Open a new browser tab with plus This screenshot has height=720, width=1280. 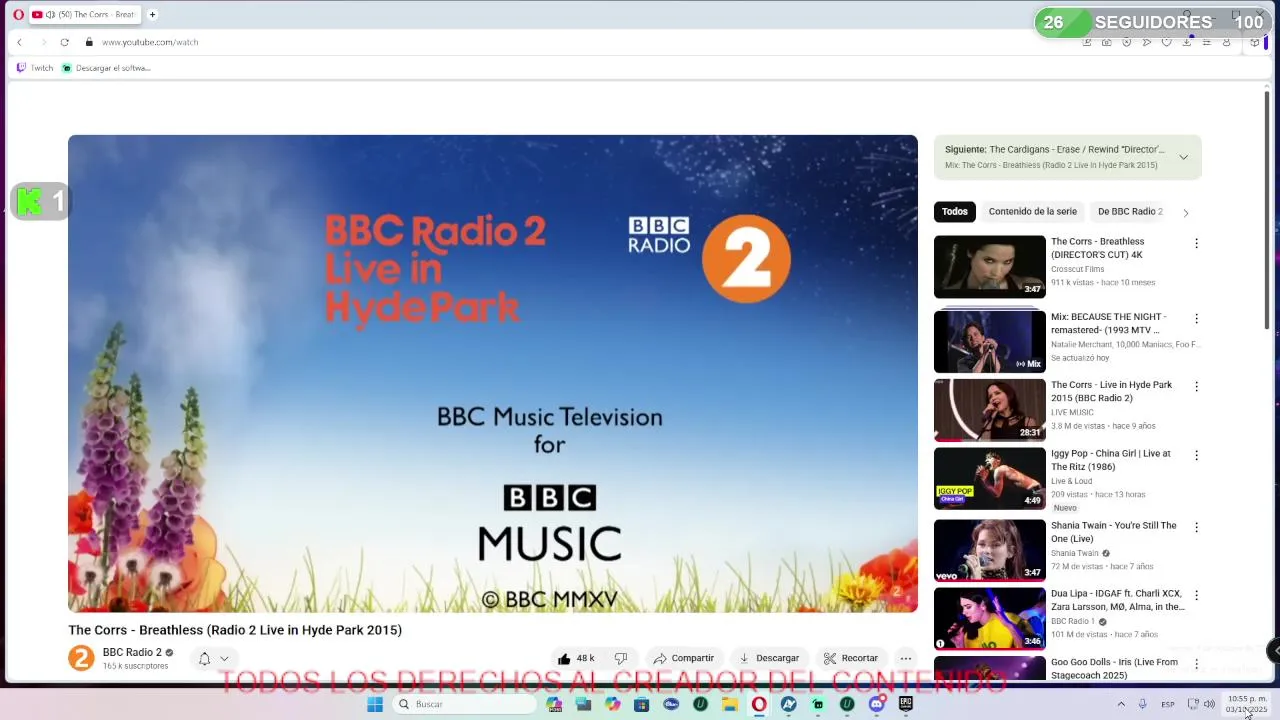coord(153,14)
